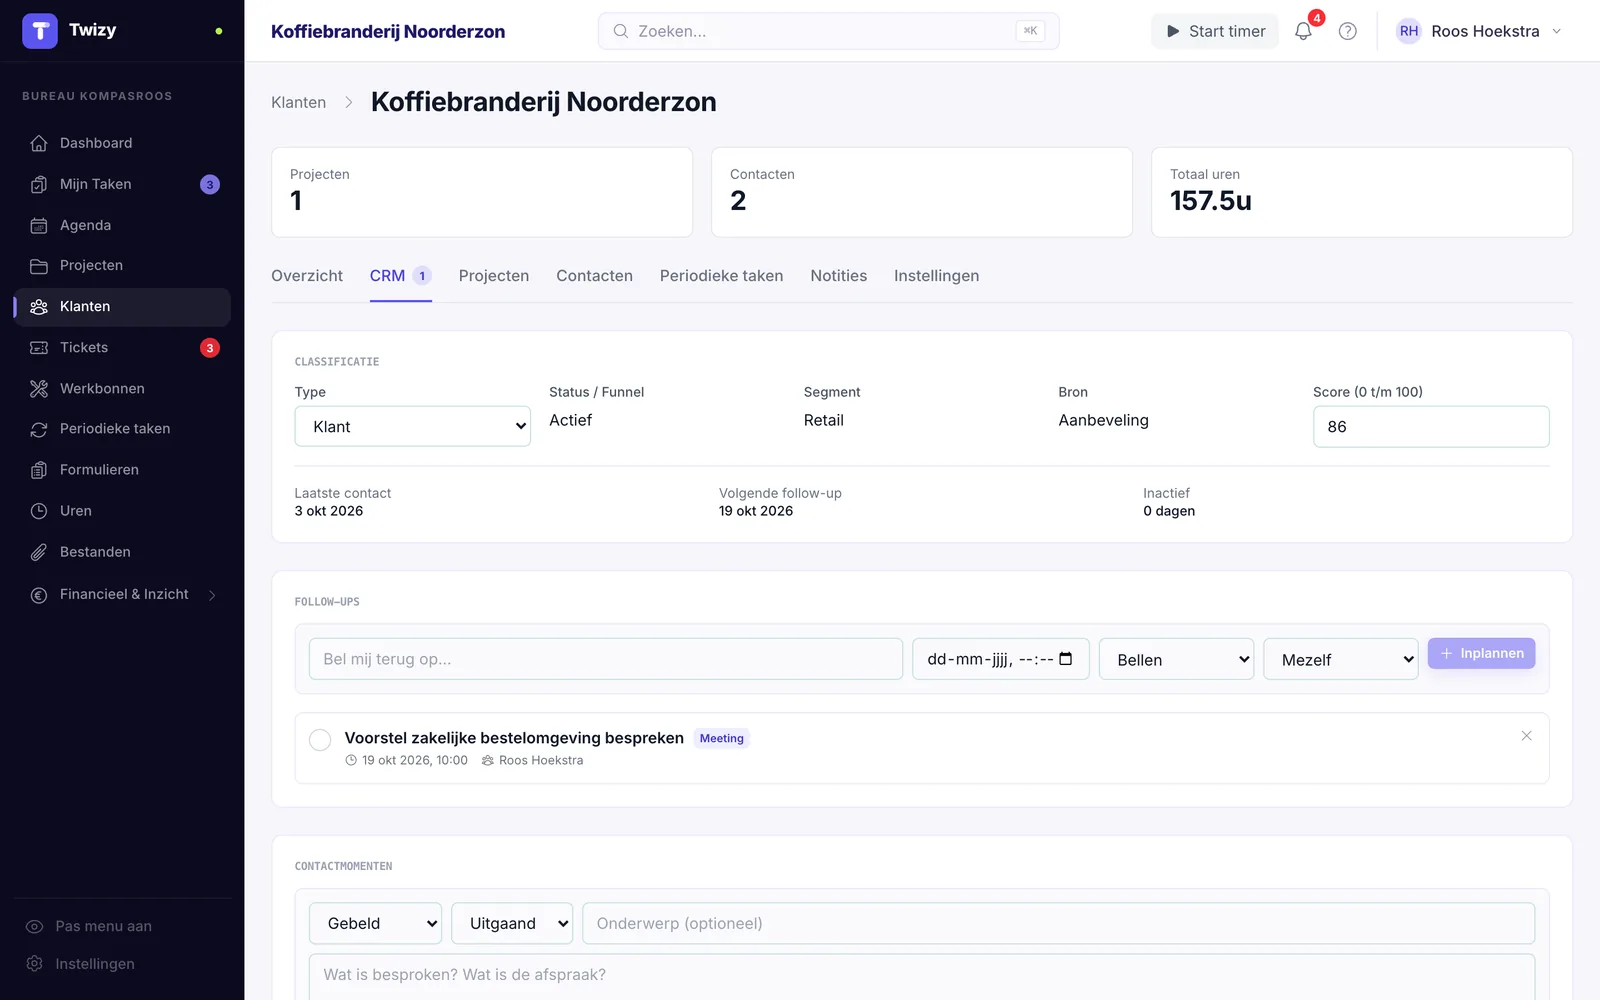Image resolution: width=1600 pixels, height=1000 pixels.
Task: Open the Formulieren icon
Action: click(39, 470)
